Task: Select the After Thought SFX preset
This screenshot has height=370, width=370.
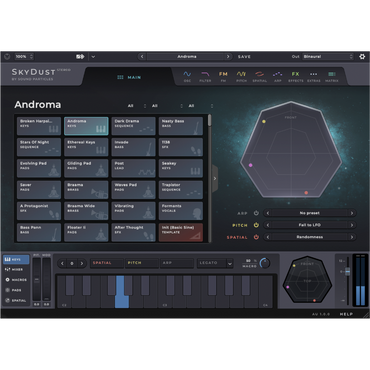Action: [x=134, y=232]
